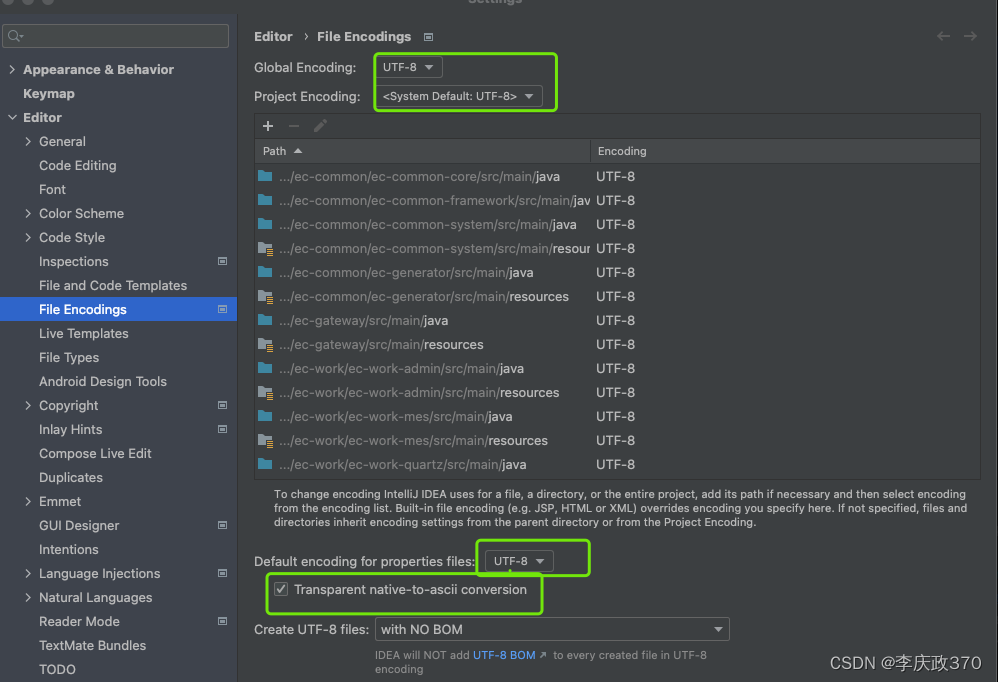Open the Project Encoding dropdown
Image resolution: width=998 pixels, height=682 pixels.
pos(458,96)
